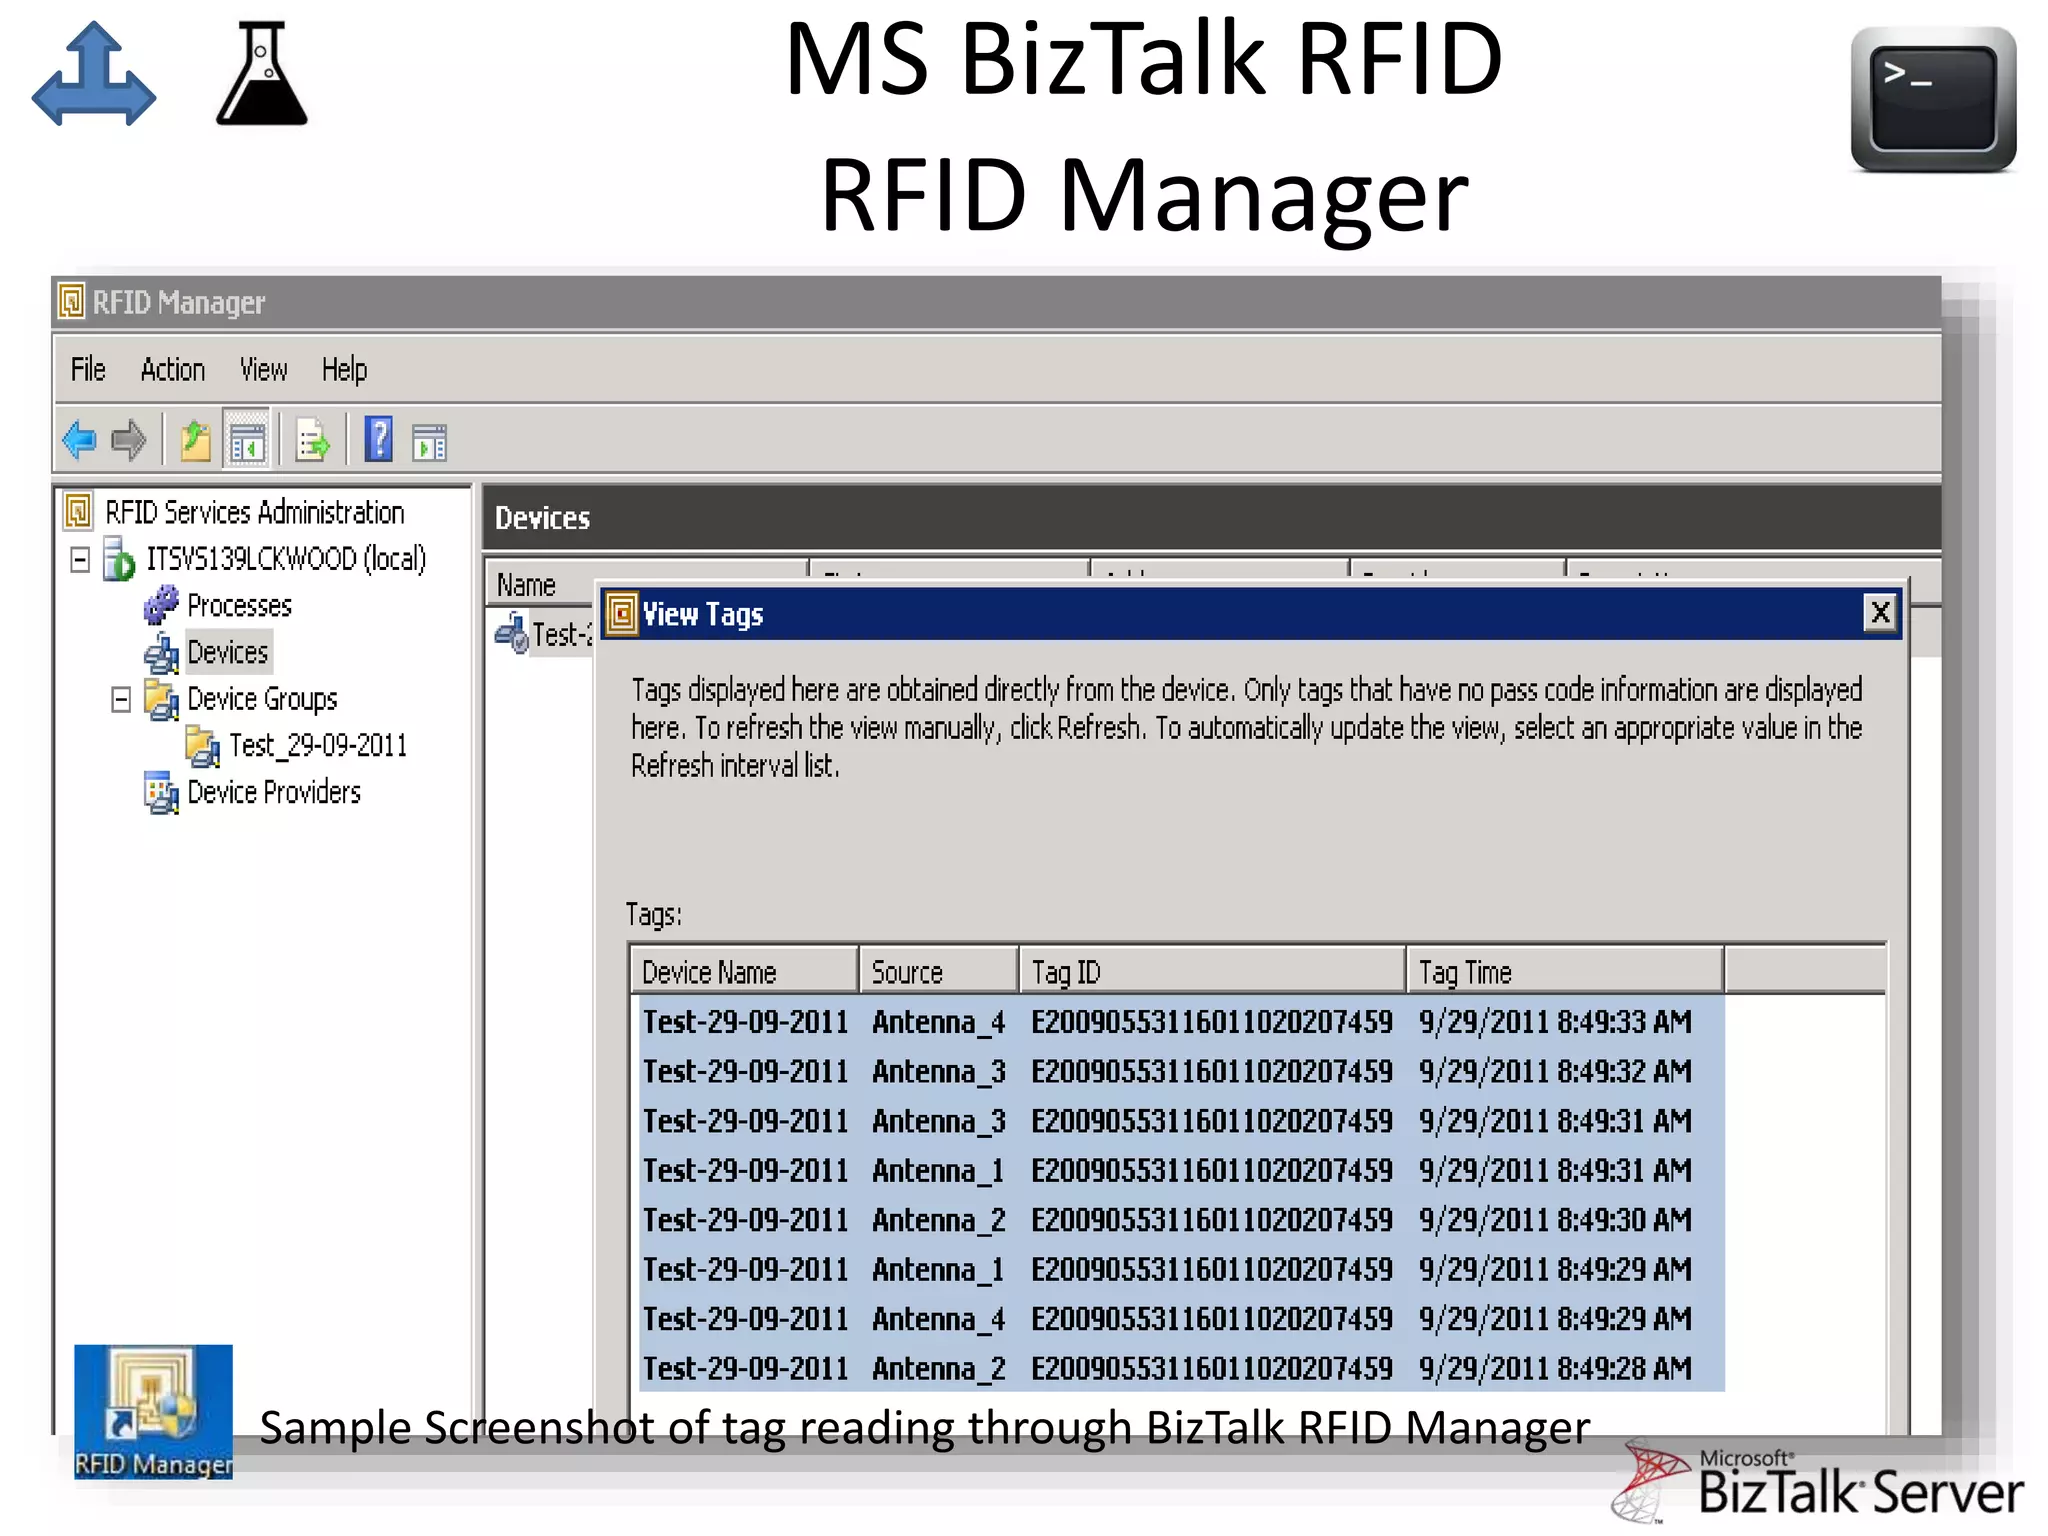Select the tag row timed 8:49:30 AM
The height and width of the screenshot is (1536, 2048).
point(1182,1219)
